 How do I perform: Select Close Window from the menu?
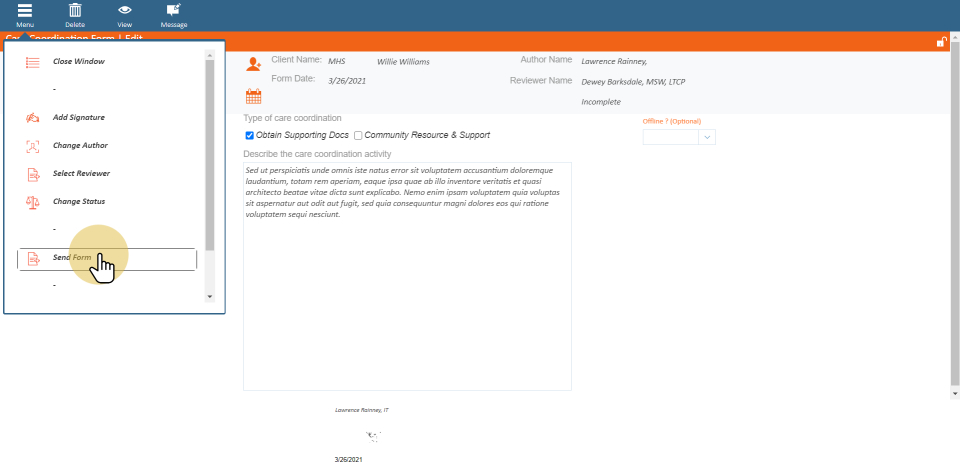pyautogui.click(x=79, y=62)
